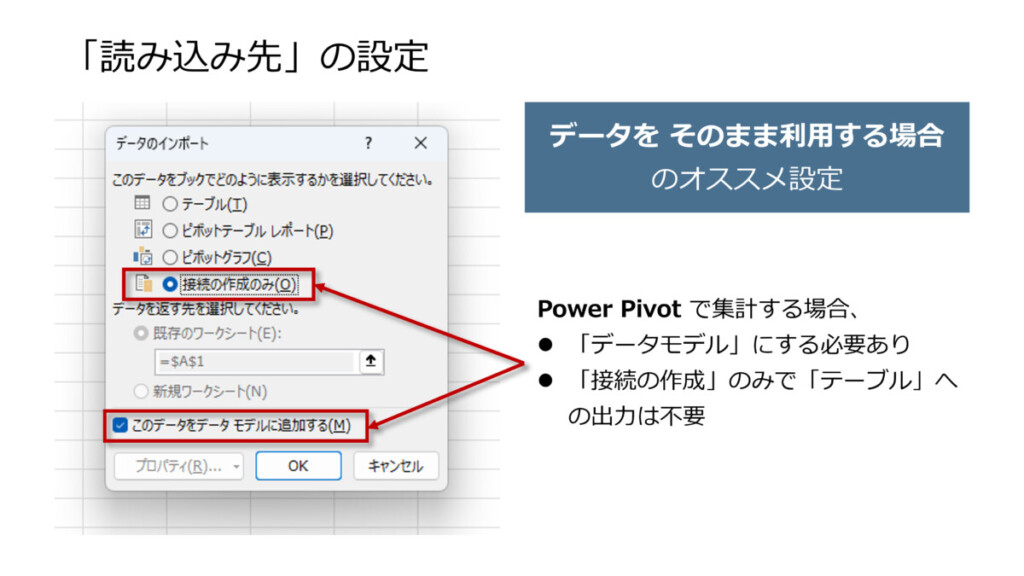Click the データを そのまま利用する場合 banner text
Screen dimensions: 1024x576
(x=746, y=135)
